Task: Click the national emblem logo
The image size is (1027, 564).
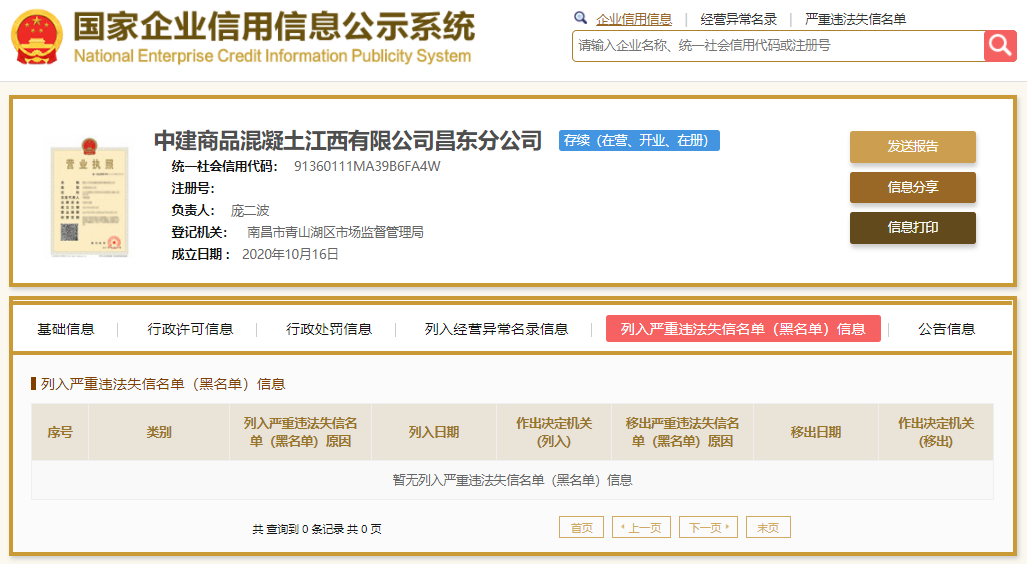Action: 37,37
